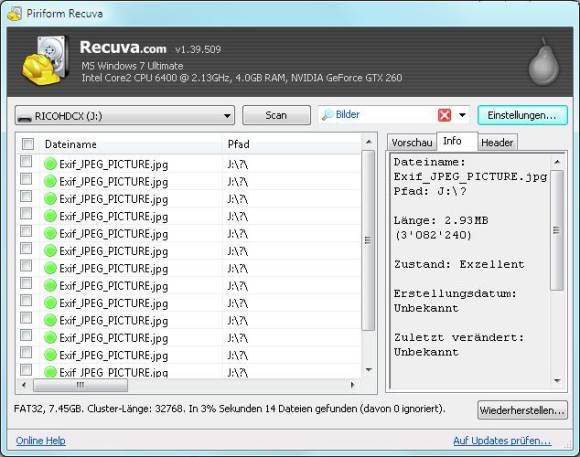Click the drive icon beside RICOHDCX (J:)
580x457 pixels.
point(25,117)
